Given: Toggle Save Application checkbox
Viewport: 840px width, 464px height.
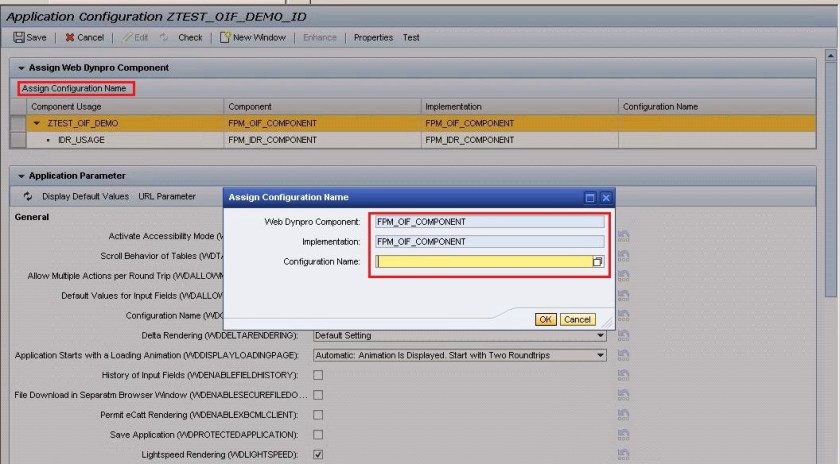Looking at the screenshot, I should (x=318, y=435).
